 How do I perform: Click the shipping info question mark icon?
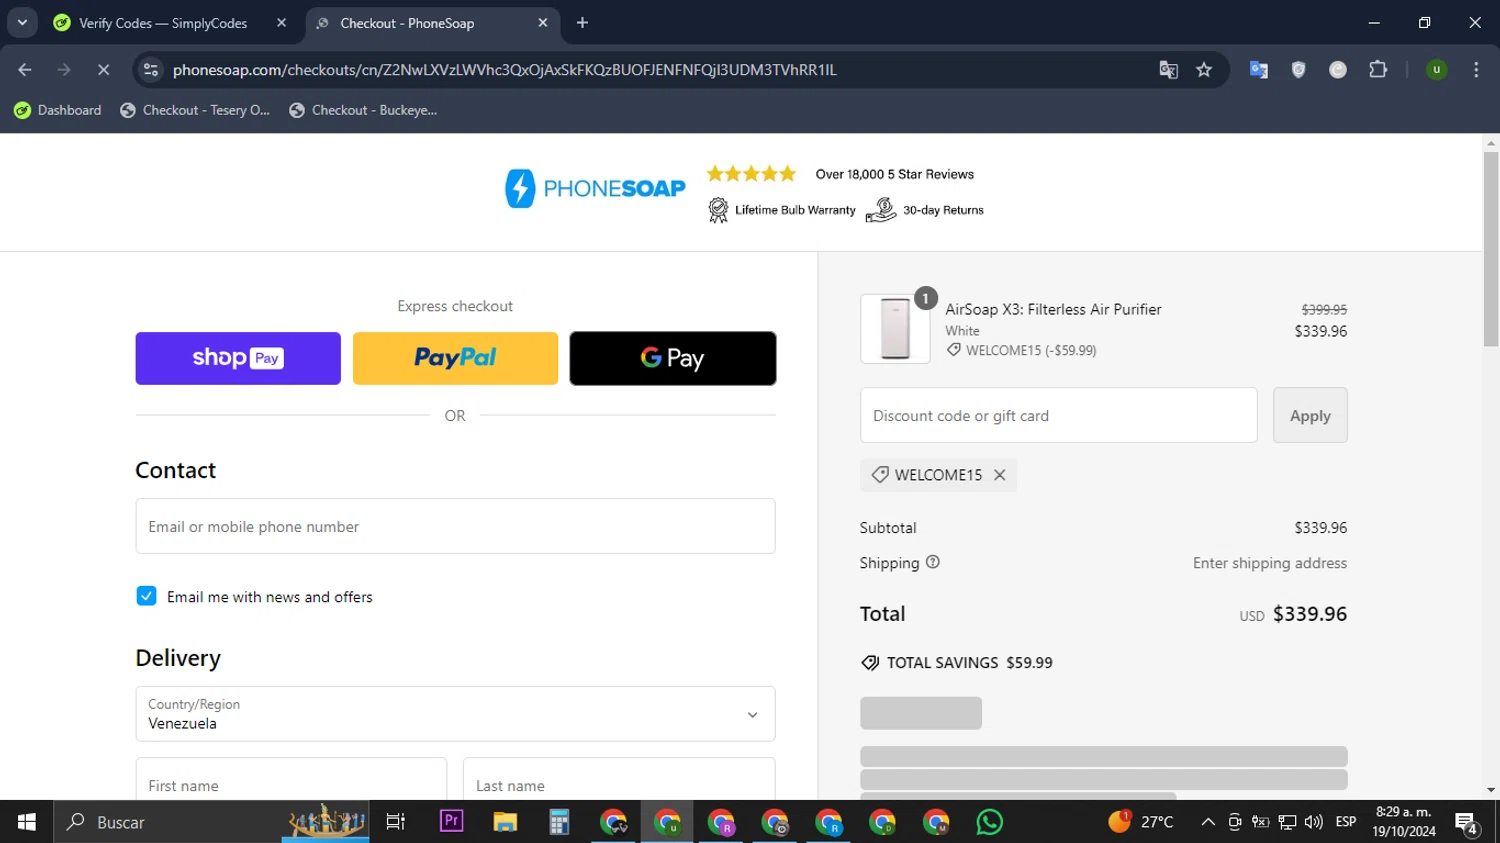pyautogui.click(x=933, y=562)
